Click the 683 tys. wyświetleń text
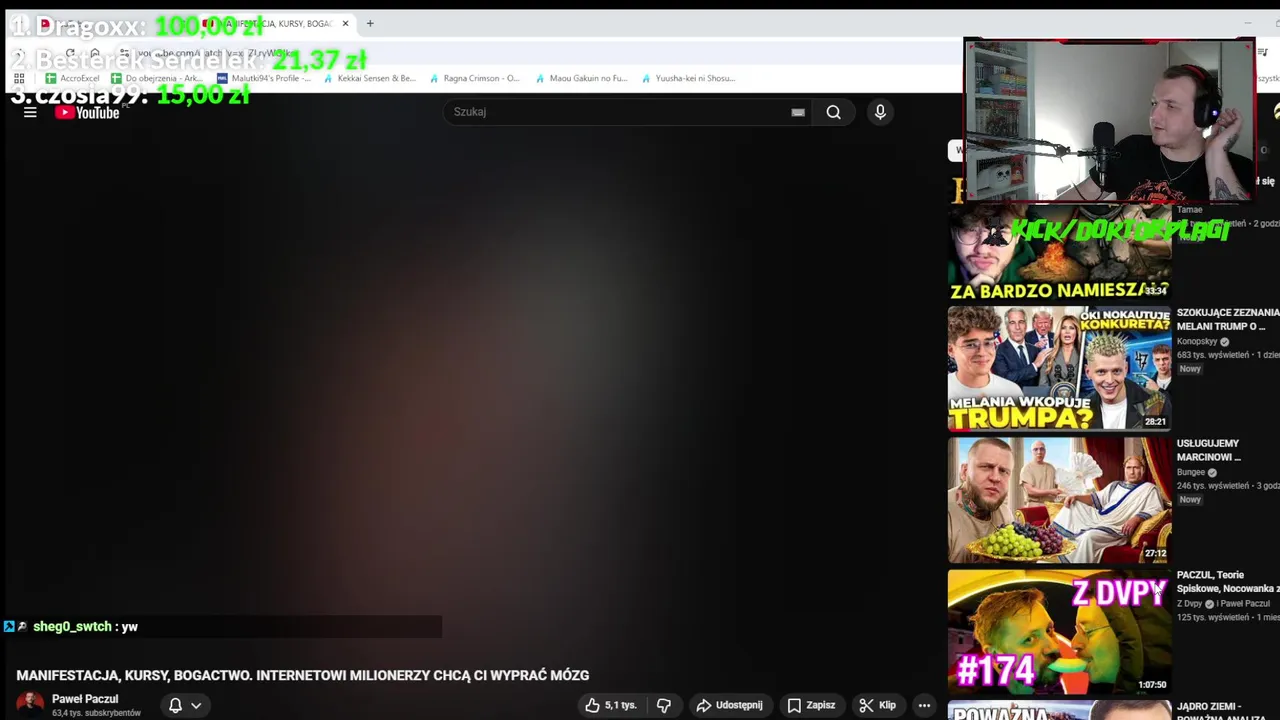This screenshot has width=1280, height=720. [x=1213, y=355]
